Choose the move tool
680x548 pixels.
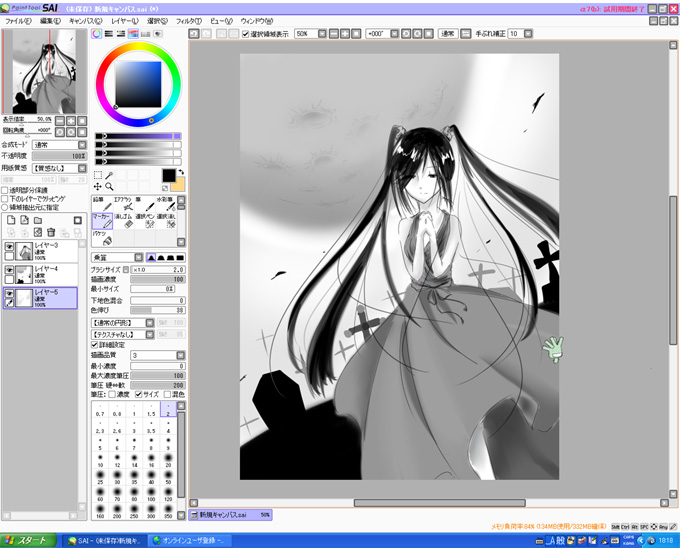[x=98, y=186]
